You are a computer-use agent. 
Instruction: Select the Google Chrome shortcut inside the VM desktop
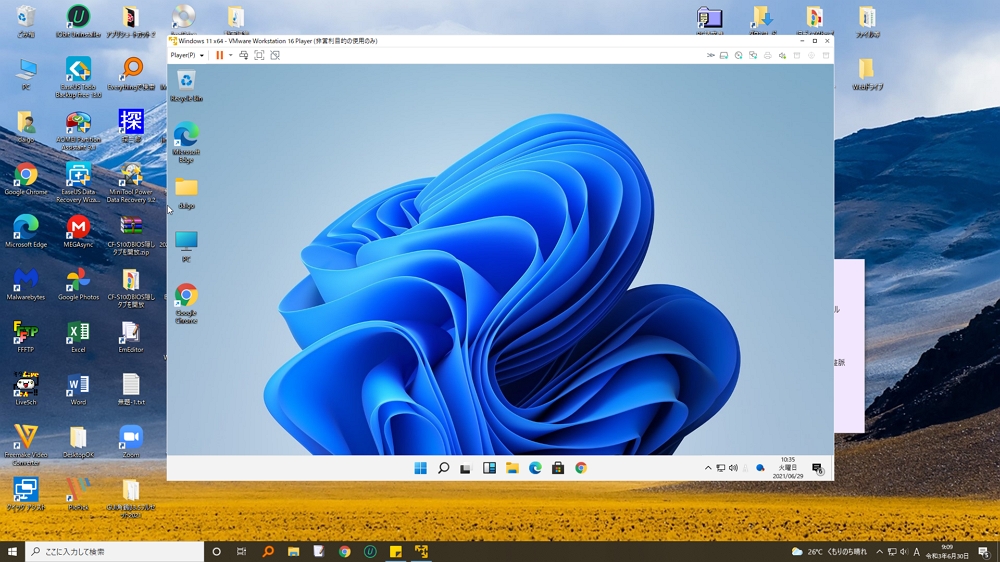(186, 304)
